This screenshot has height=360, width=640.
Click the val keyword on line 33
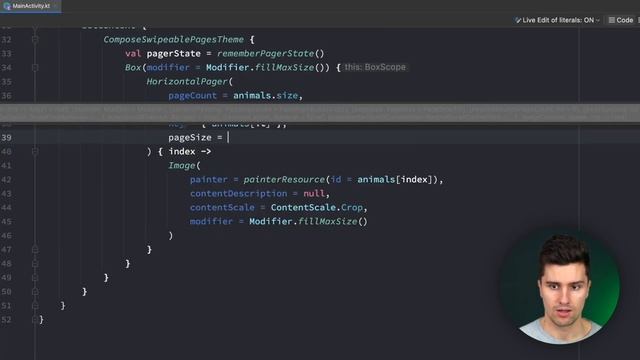tap(133, 53)
